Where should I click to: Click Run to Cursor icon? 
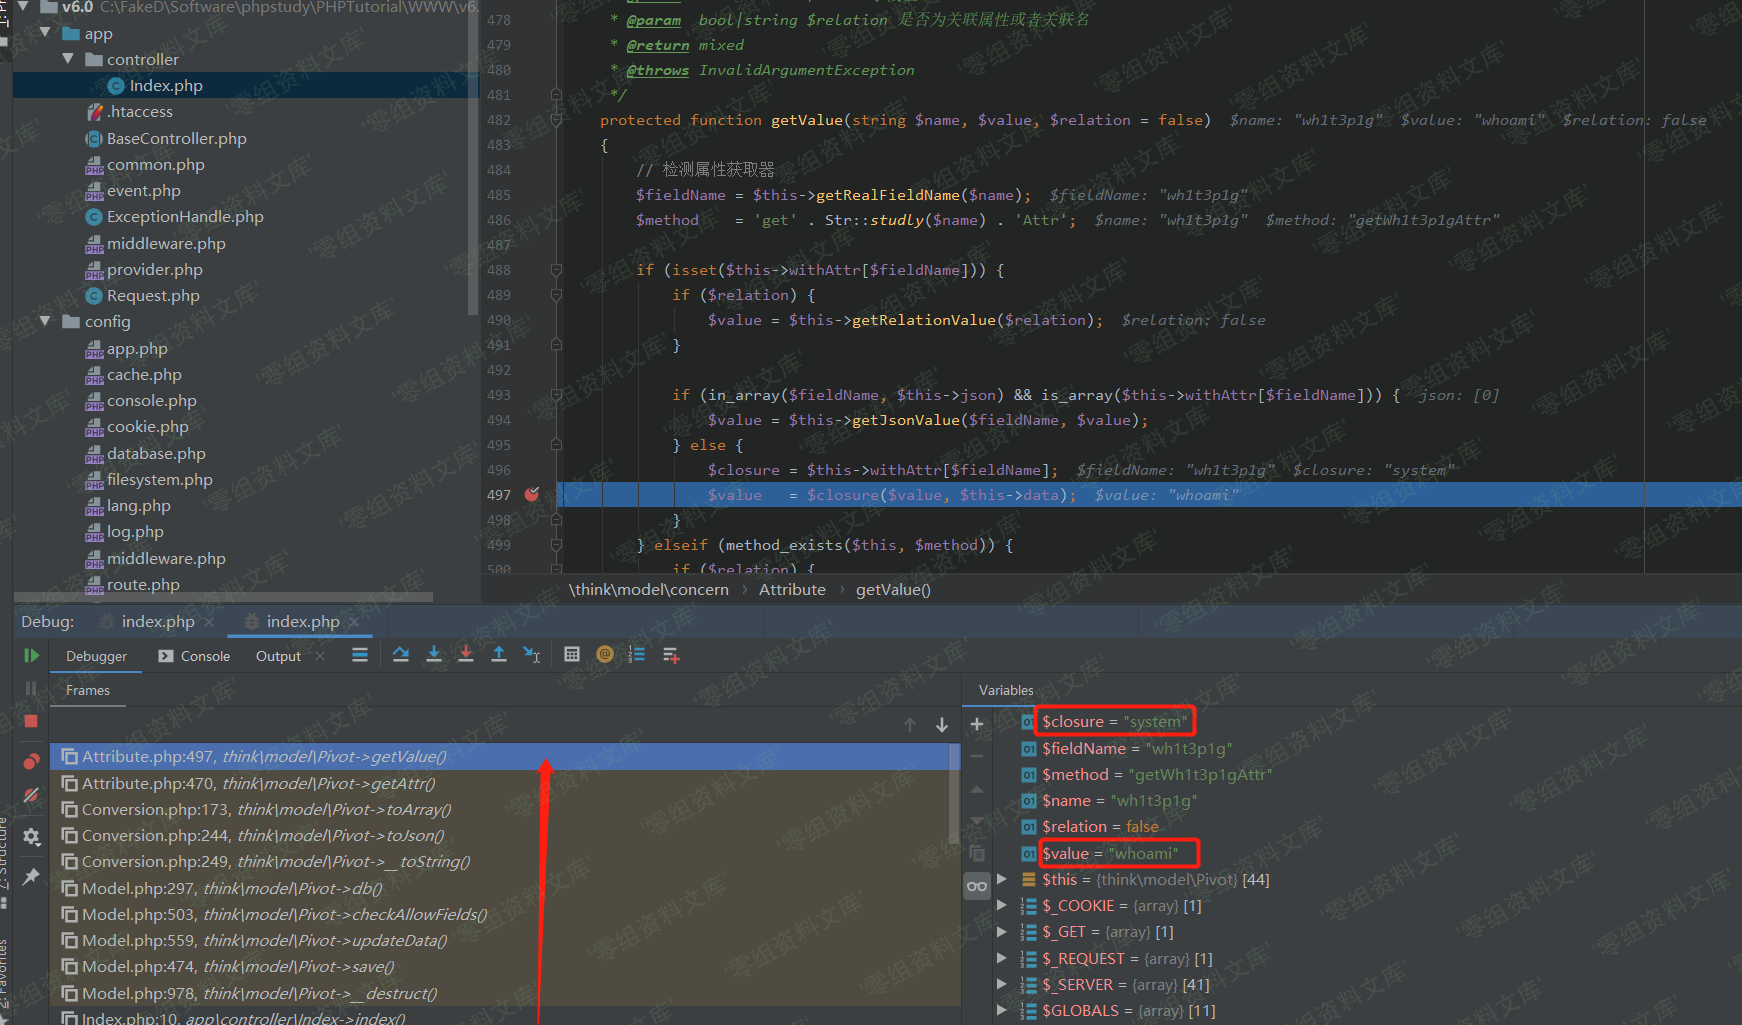coord(532,655)
